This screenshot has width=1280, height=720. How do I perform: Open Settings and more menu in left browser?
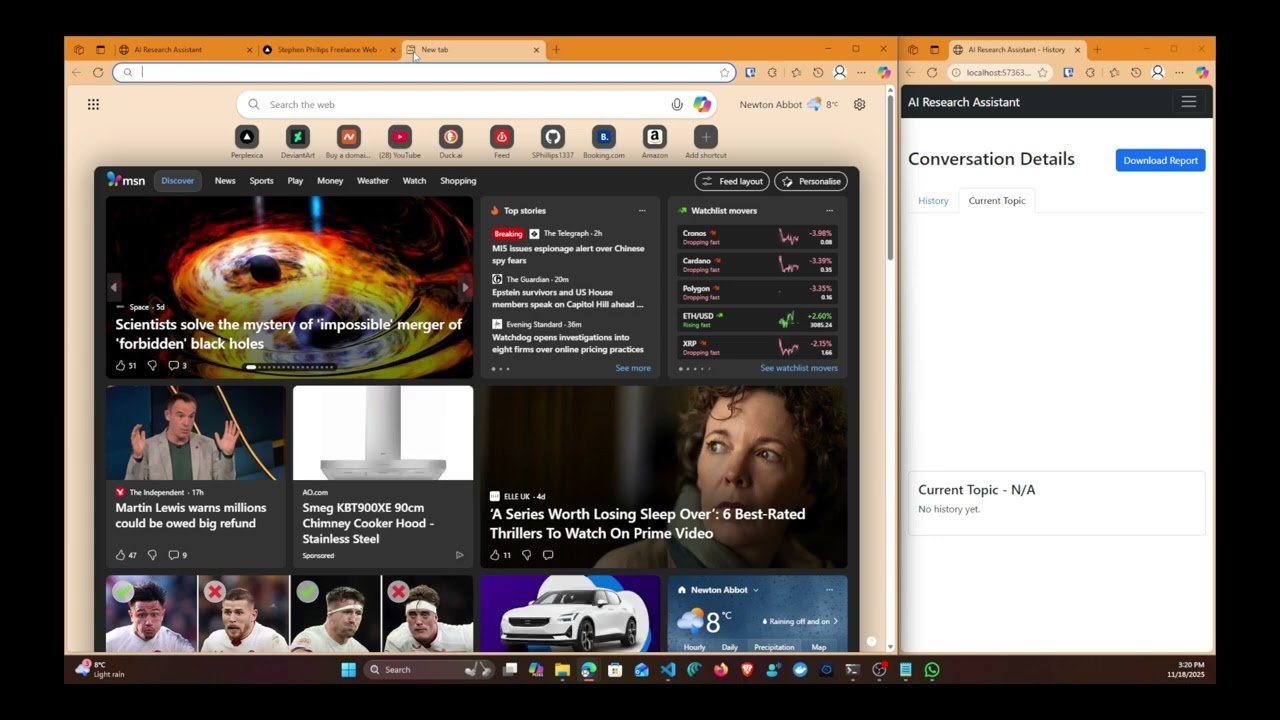coord(861,72)
